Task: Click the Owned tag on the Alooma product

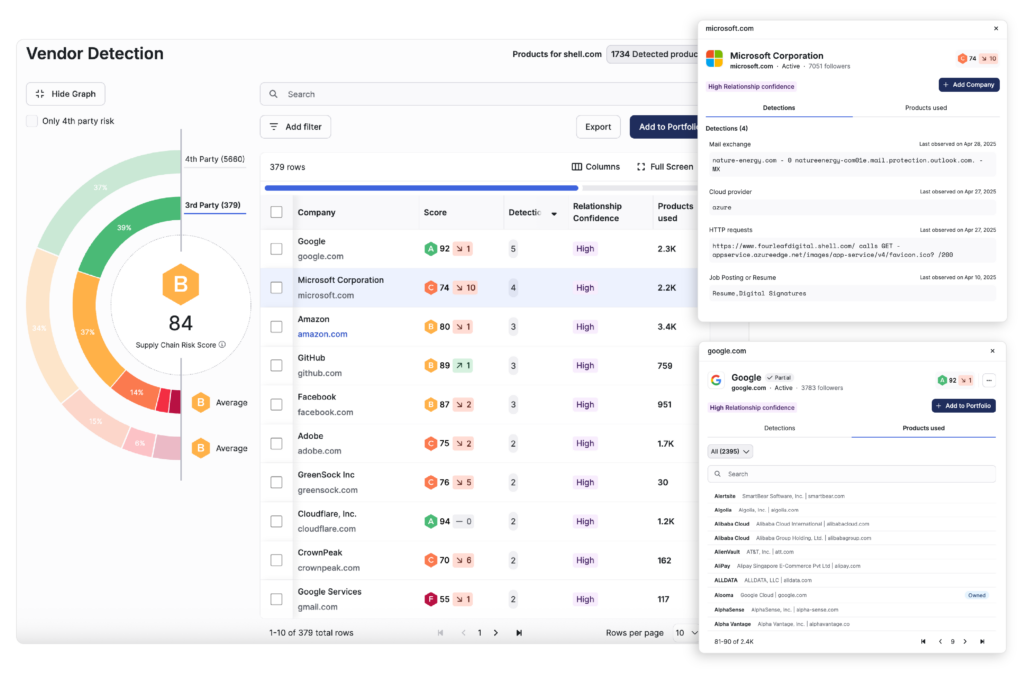Action: click(x=977, y=595)
